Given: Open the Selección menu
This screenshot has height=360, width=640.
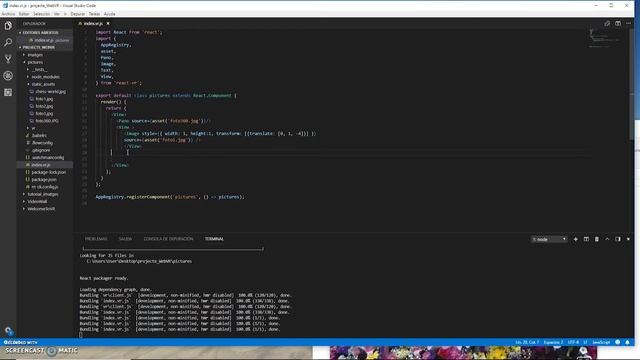Looking at the screenshot, I should pyautogui.click(x=42, y=14).
